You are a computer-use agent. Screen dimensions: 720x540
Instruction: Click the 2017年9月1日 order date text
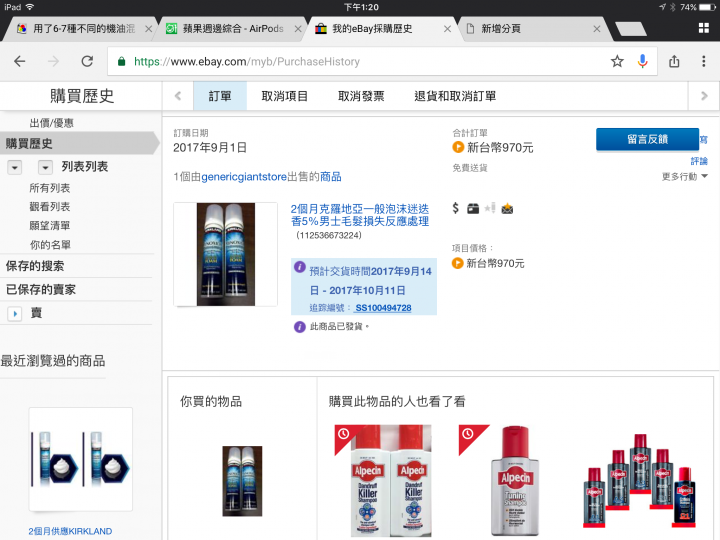[x=210, y=147]
